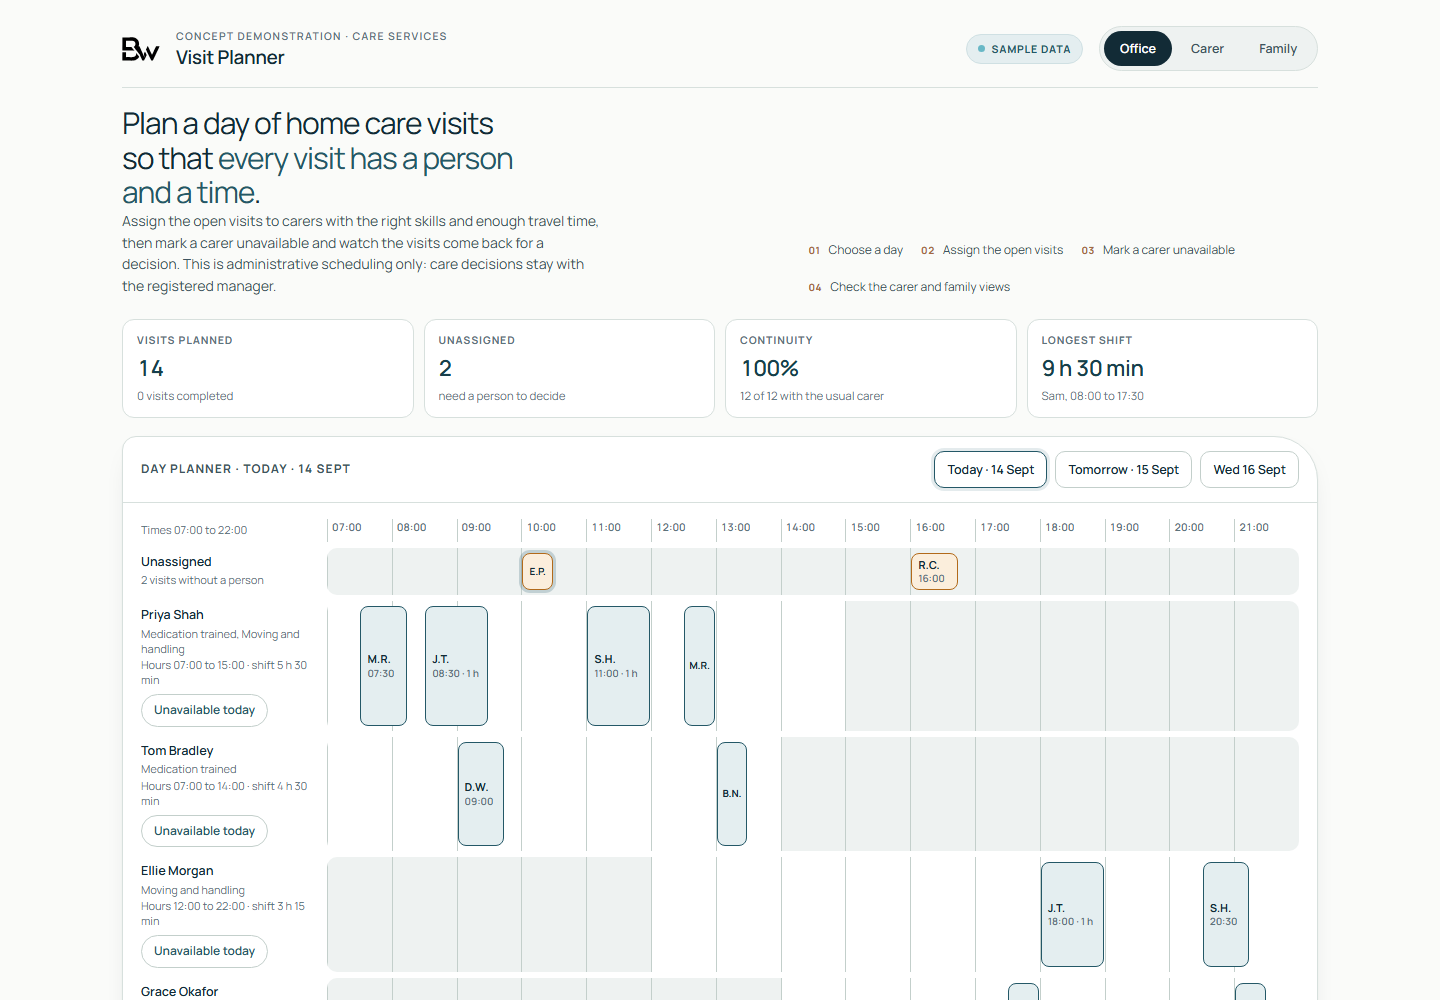Click the Ellie Morgan carer name

[177, 871]
